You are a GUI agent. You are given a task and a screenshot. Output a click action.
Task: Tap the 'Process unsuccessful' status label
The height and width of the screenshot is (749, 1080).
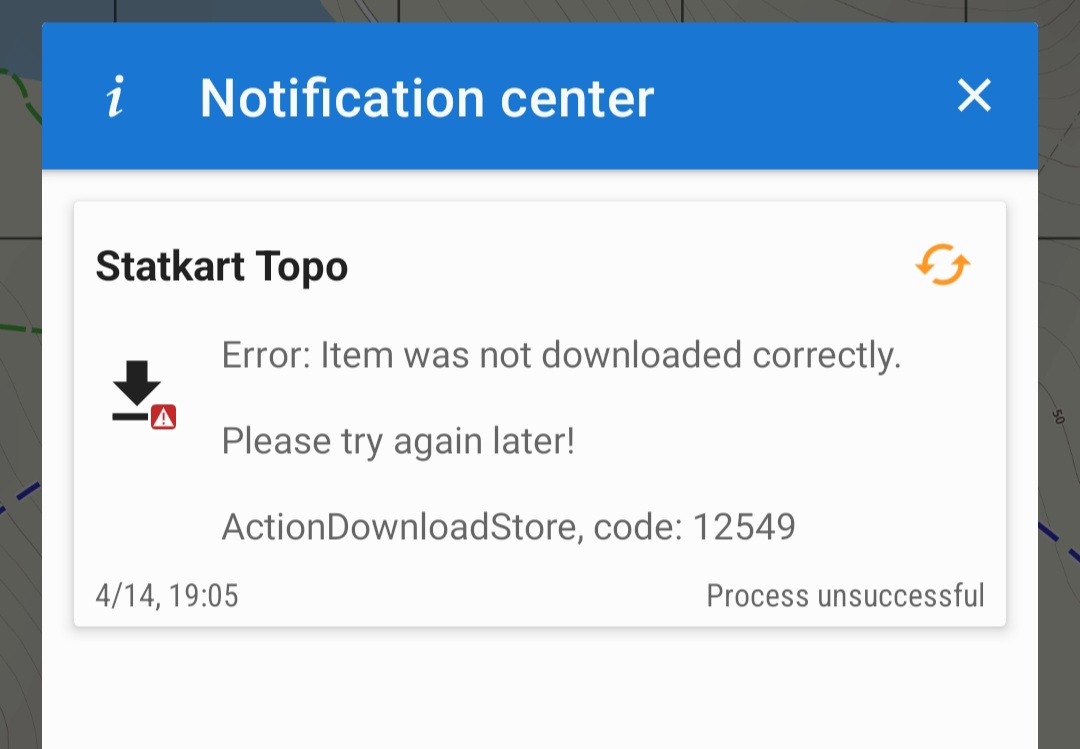point(845,596)
